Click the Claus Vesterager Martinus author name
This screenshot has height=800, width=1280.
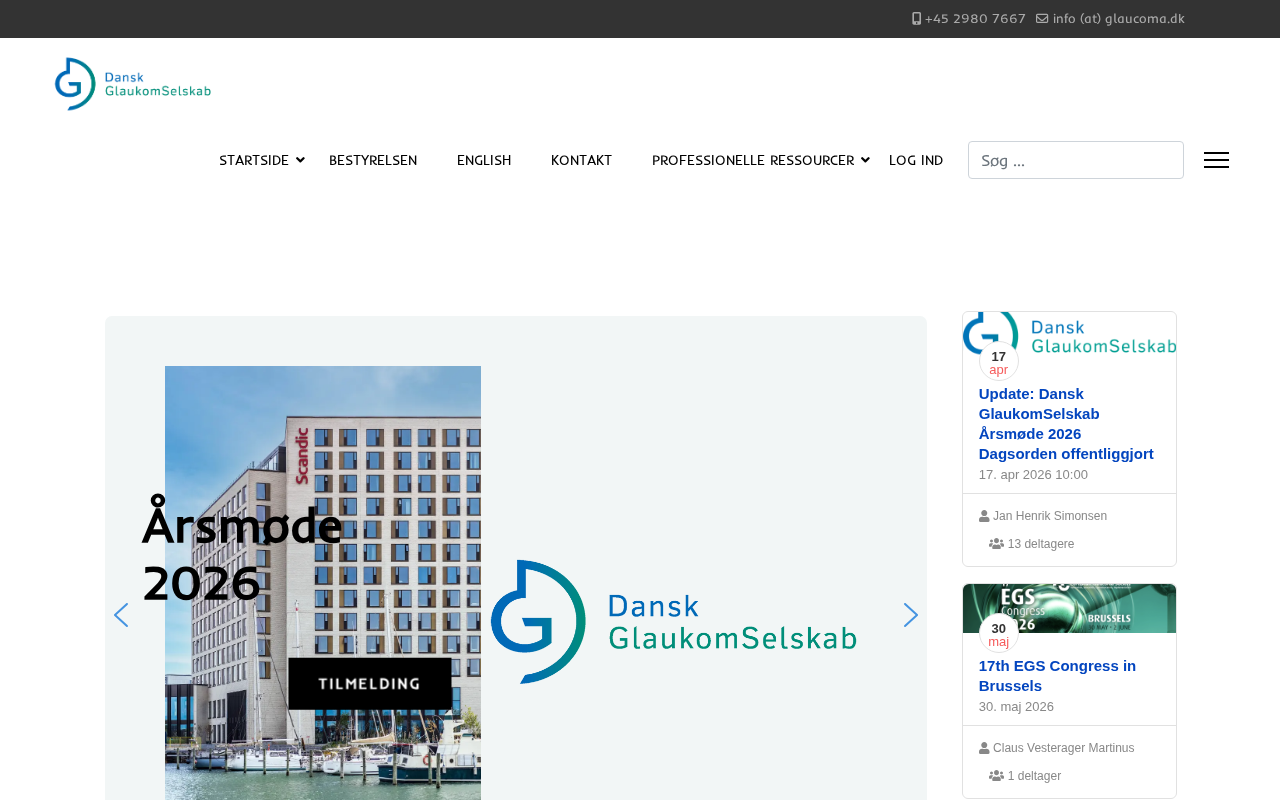click(1064, 748)
